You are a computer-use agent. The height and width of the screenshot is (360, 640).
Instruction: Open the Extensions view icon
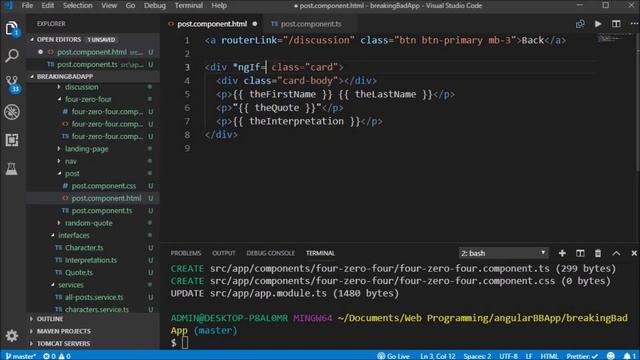point(12,140)
